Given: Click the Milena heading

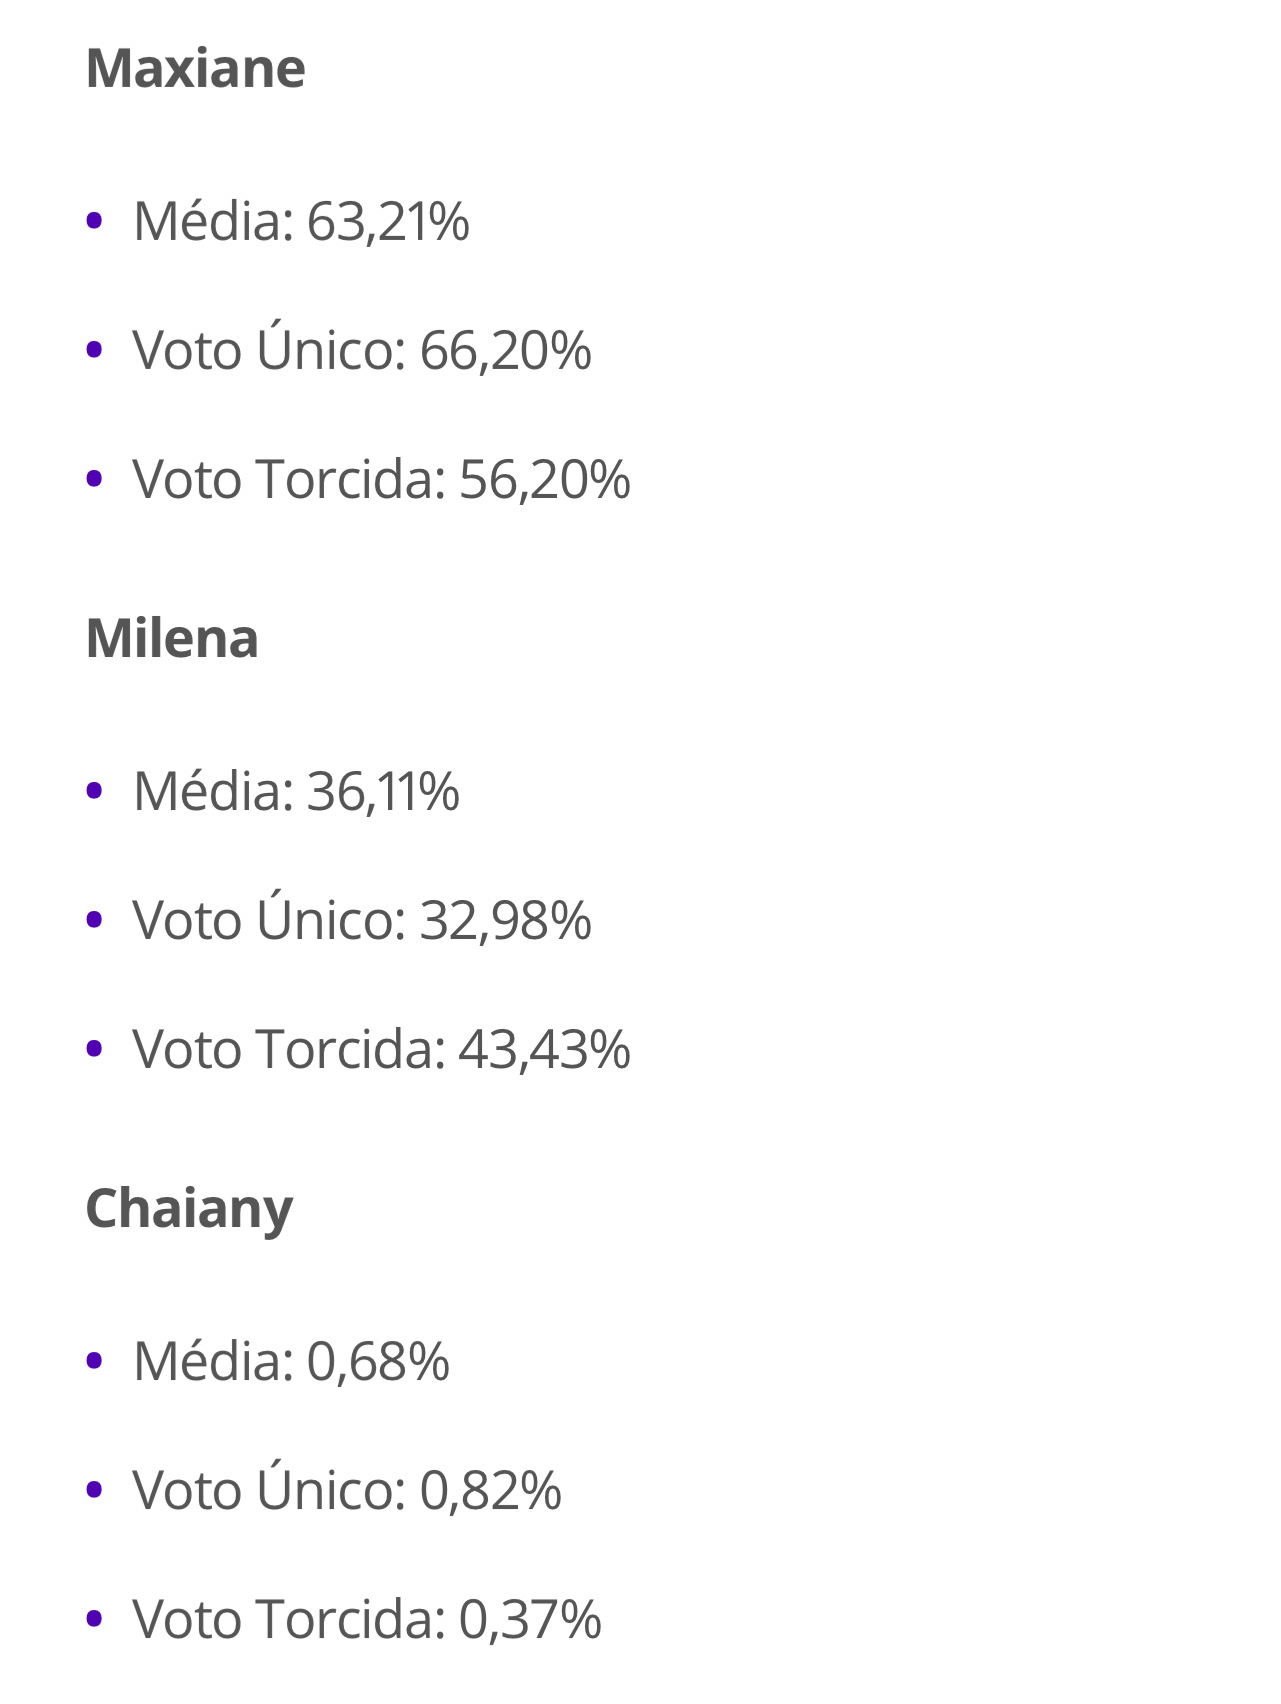Looking at the screenshot, I should [172, 639].
